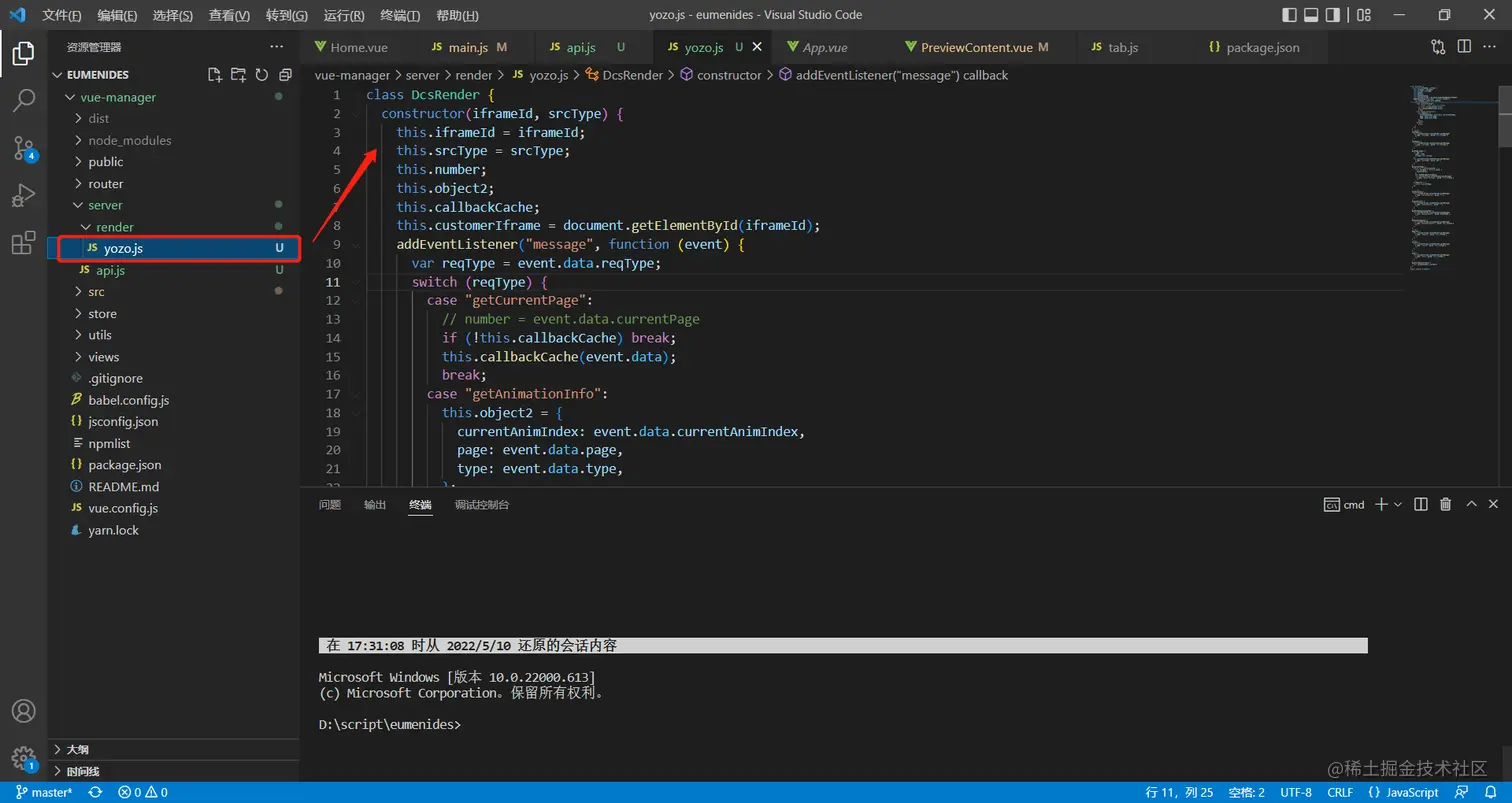Open api.js in the file explorer
Image resolution: width=1512 pixels, height=803 pixels.
pyautogui.click(x=110, y=270)
